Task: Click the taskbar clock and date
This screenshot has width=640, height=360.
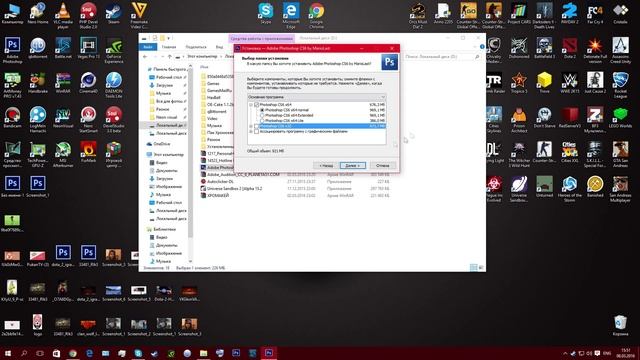Action: coord(625,353)
